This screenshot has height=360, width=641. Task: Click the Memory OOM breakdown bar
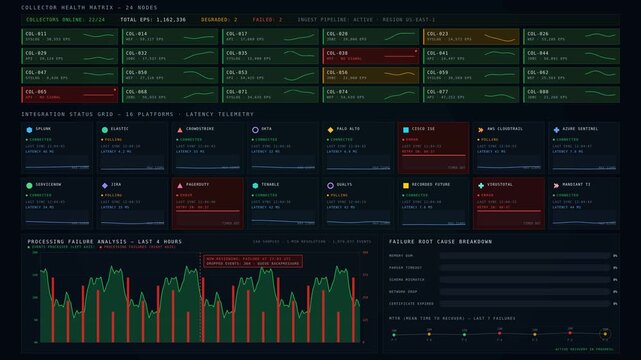click(x=525, y=256)
